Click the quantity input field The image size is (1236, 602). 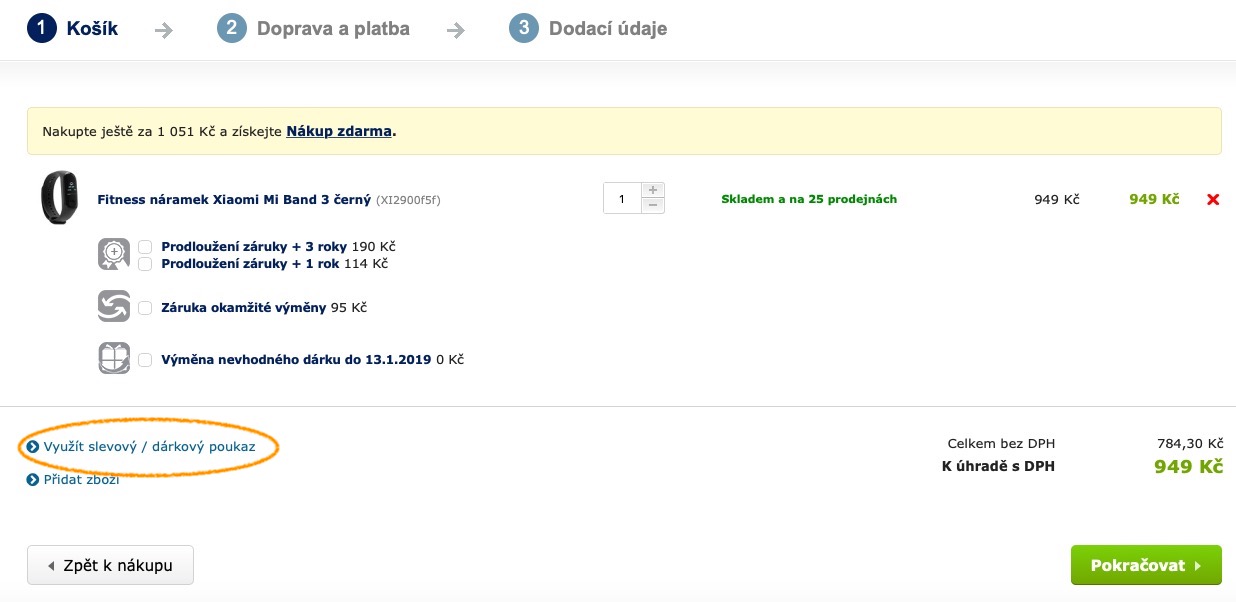pos(621,199)
